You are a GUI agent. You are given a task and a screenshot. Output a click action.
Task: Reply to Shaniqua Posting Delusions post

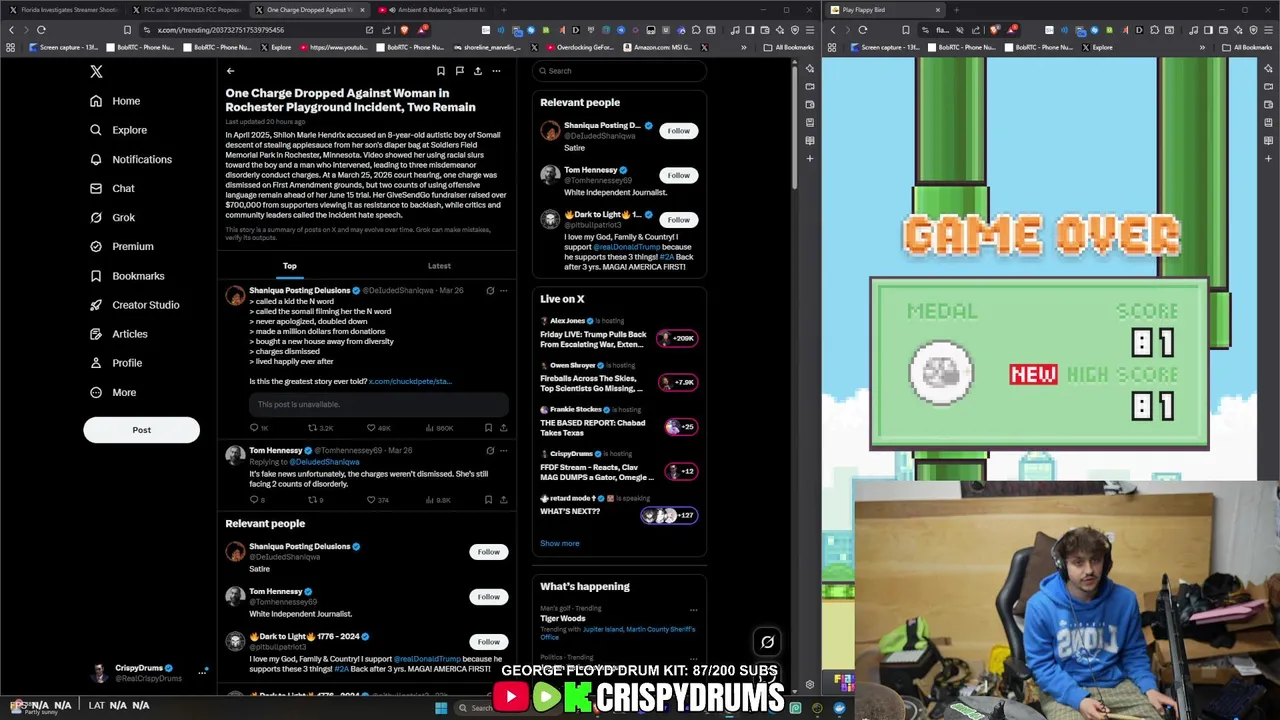tap(258, 428)
